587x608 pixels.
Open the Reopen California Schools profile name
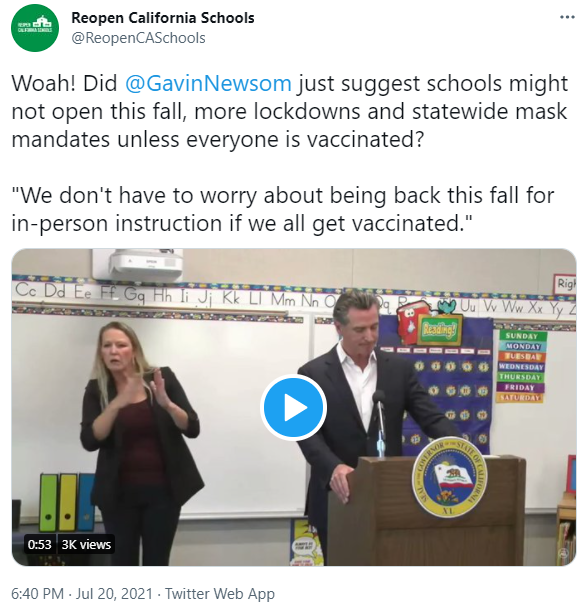[x=163, y=18]
